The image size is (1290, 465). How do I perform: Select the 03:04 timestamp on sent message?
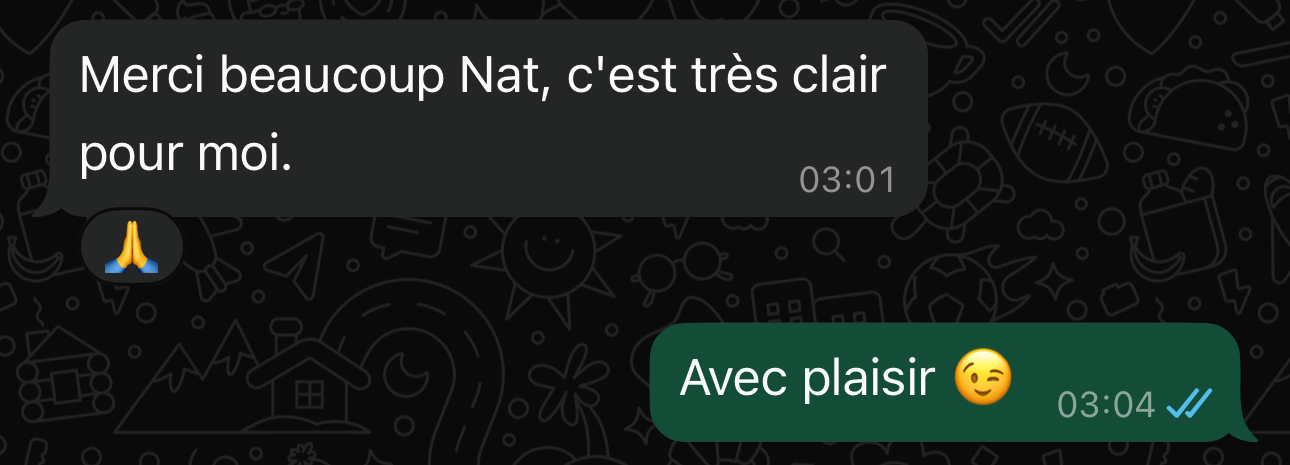[x=1106, y=405]
